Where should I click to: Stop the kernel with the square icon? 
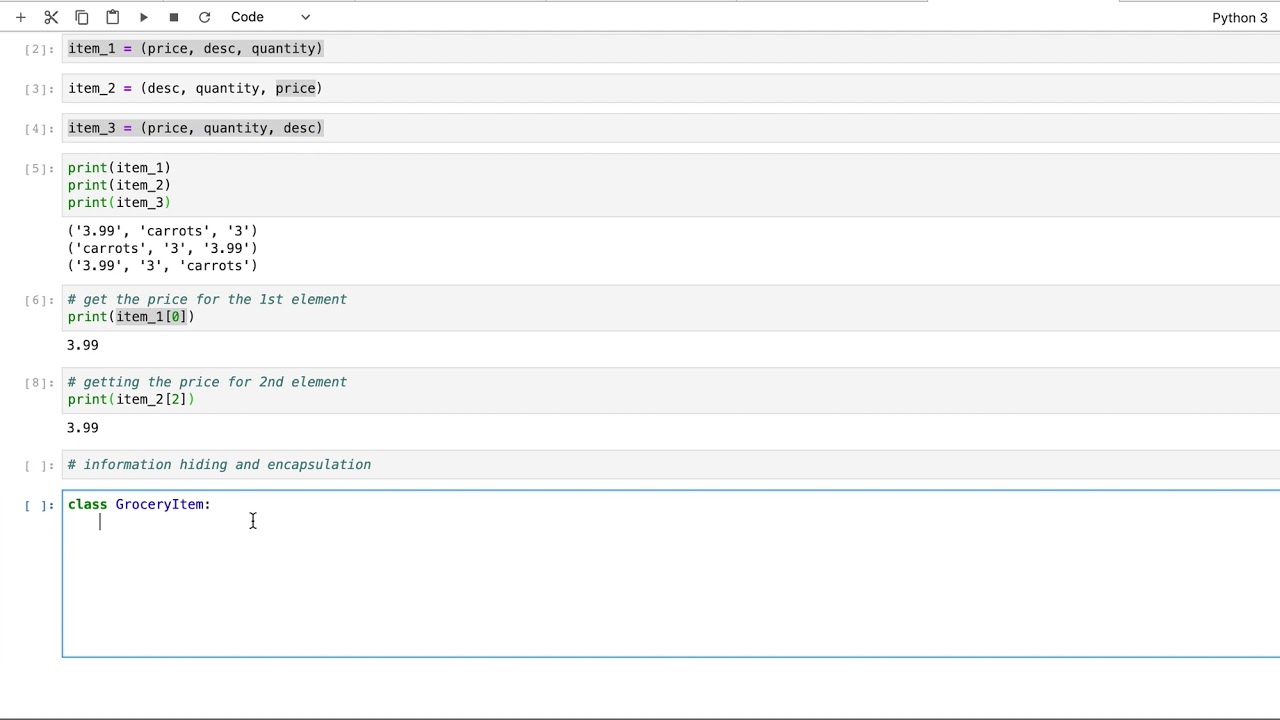coord(174,17)
